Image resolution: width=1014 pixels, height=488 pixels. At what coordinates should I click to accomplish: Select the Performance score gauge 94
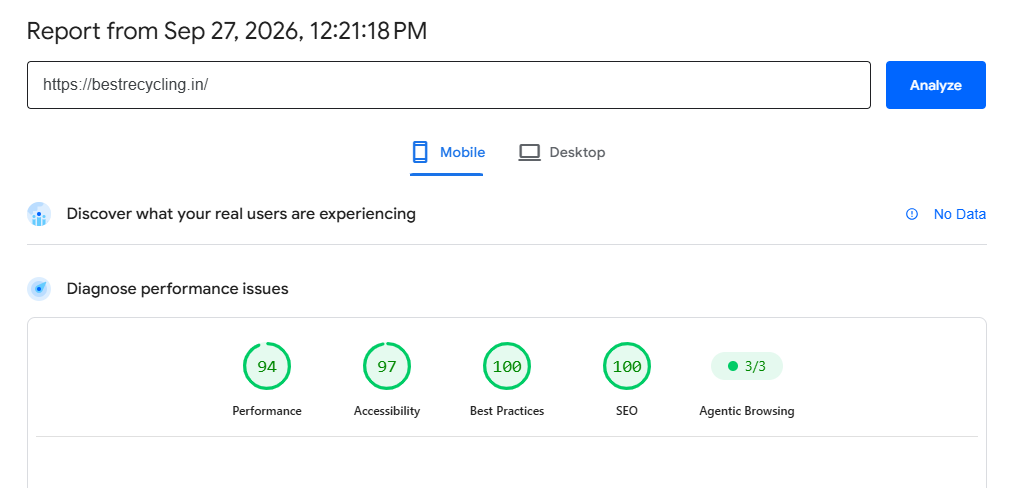[x=267, y=366]
